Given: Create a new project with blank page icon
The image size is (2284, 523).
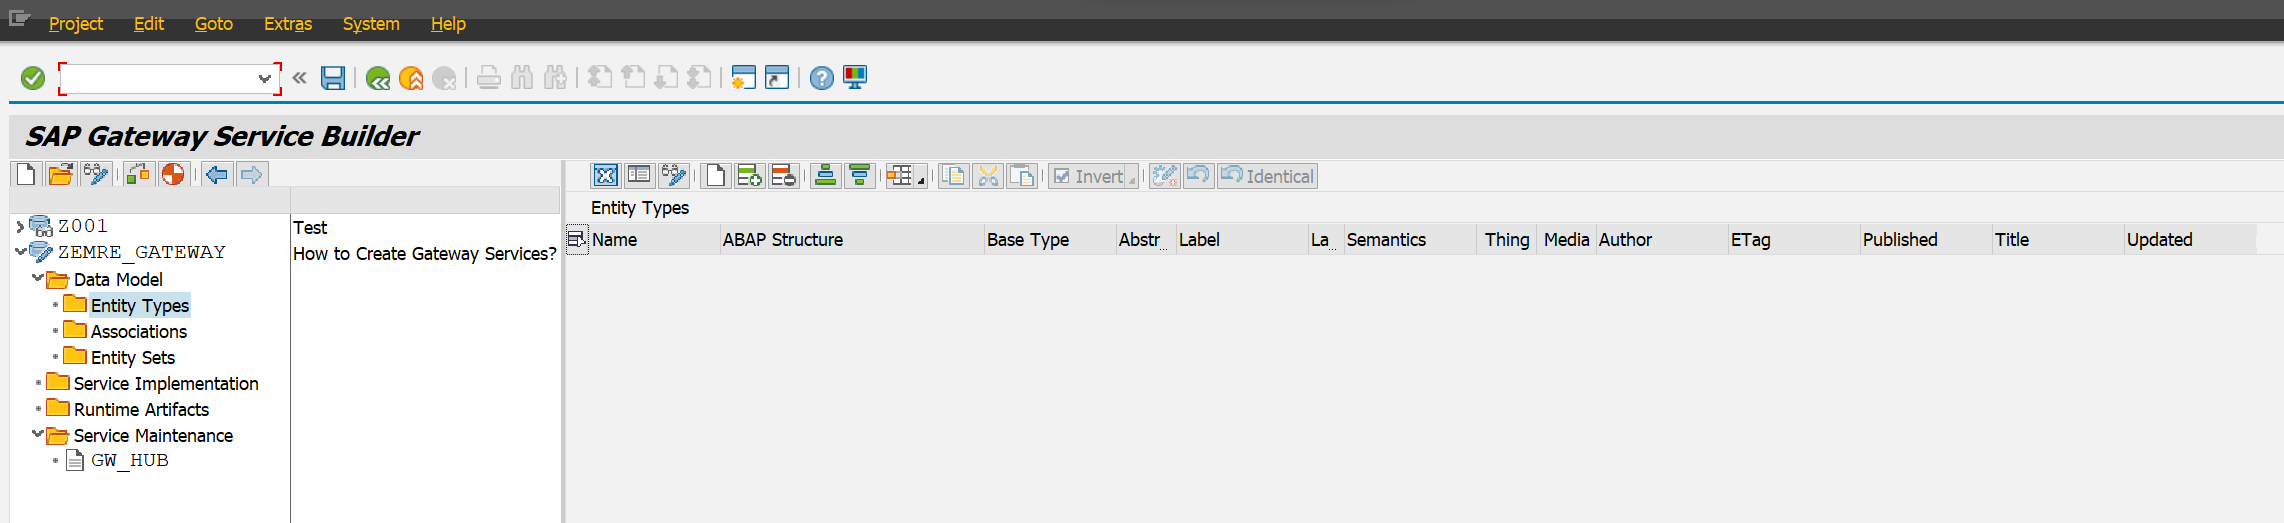Looking at the screenshot, I should click(26, 175).
